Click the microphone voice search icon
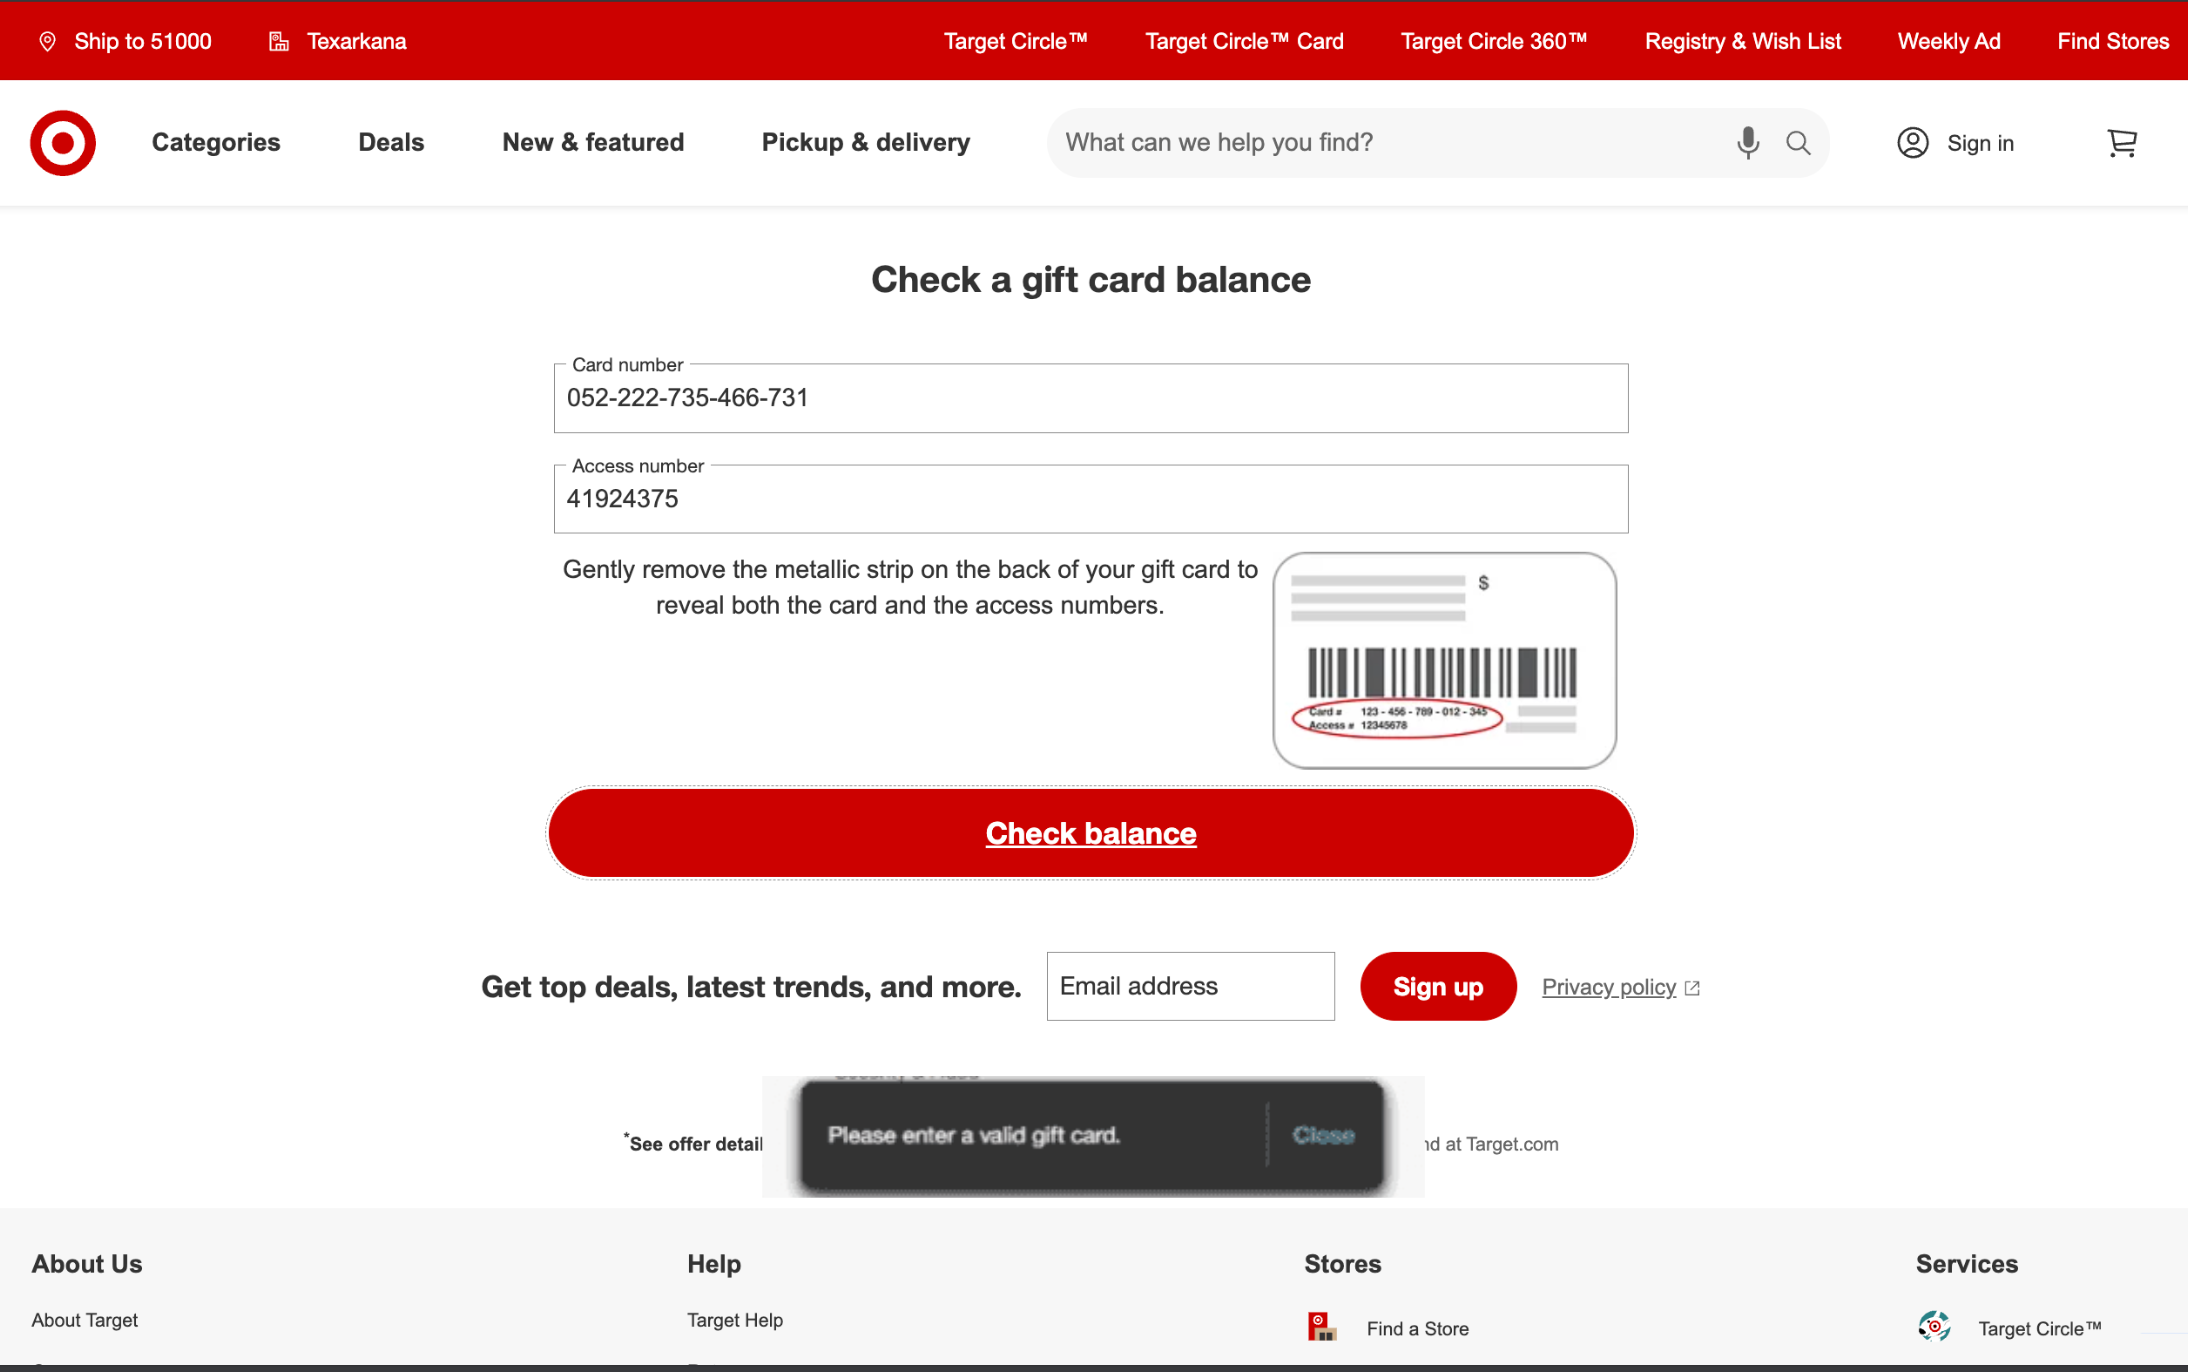2188x1372 pixels. (1747, 143)
